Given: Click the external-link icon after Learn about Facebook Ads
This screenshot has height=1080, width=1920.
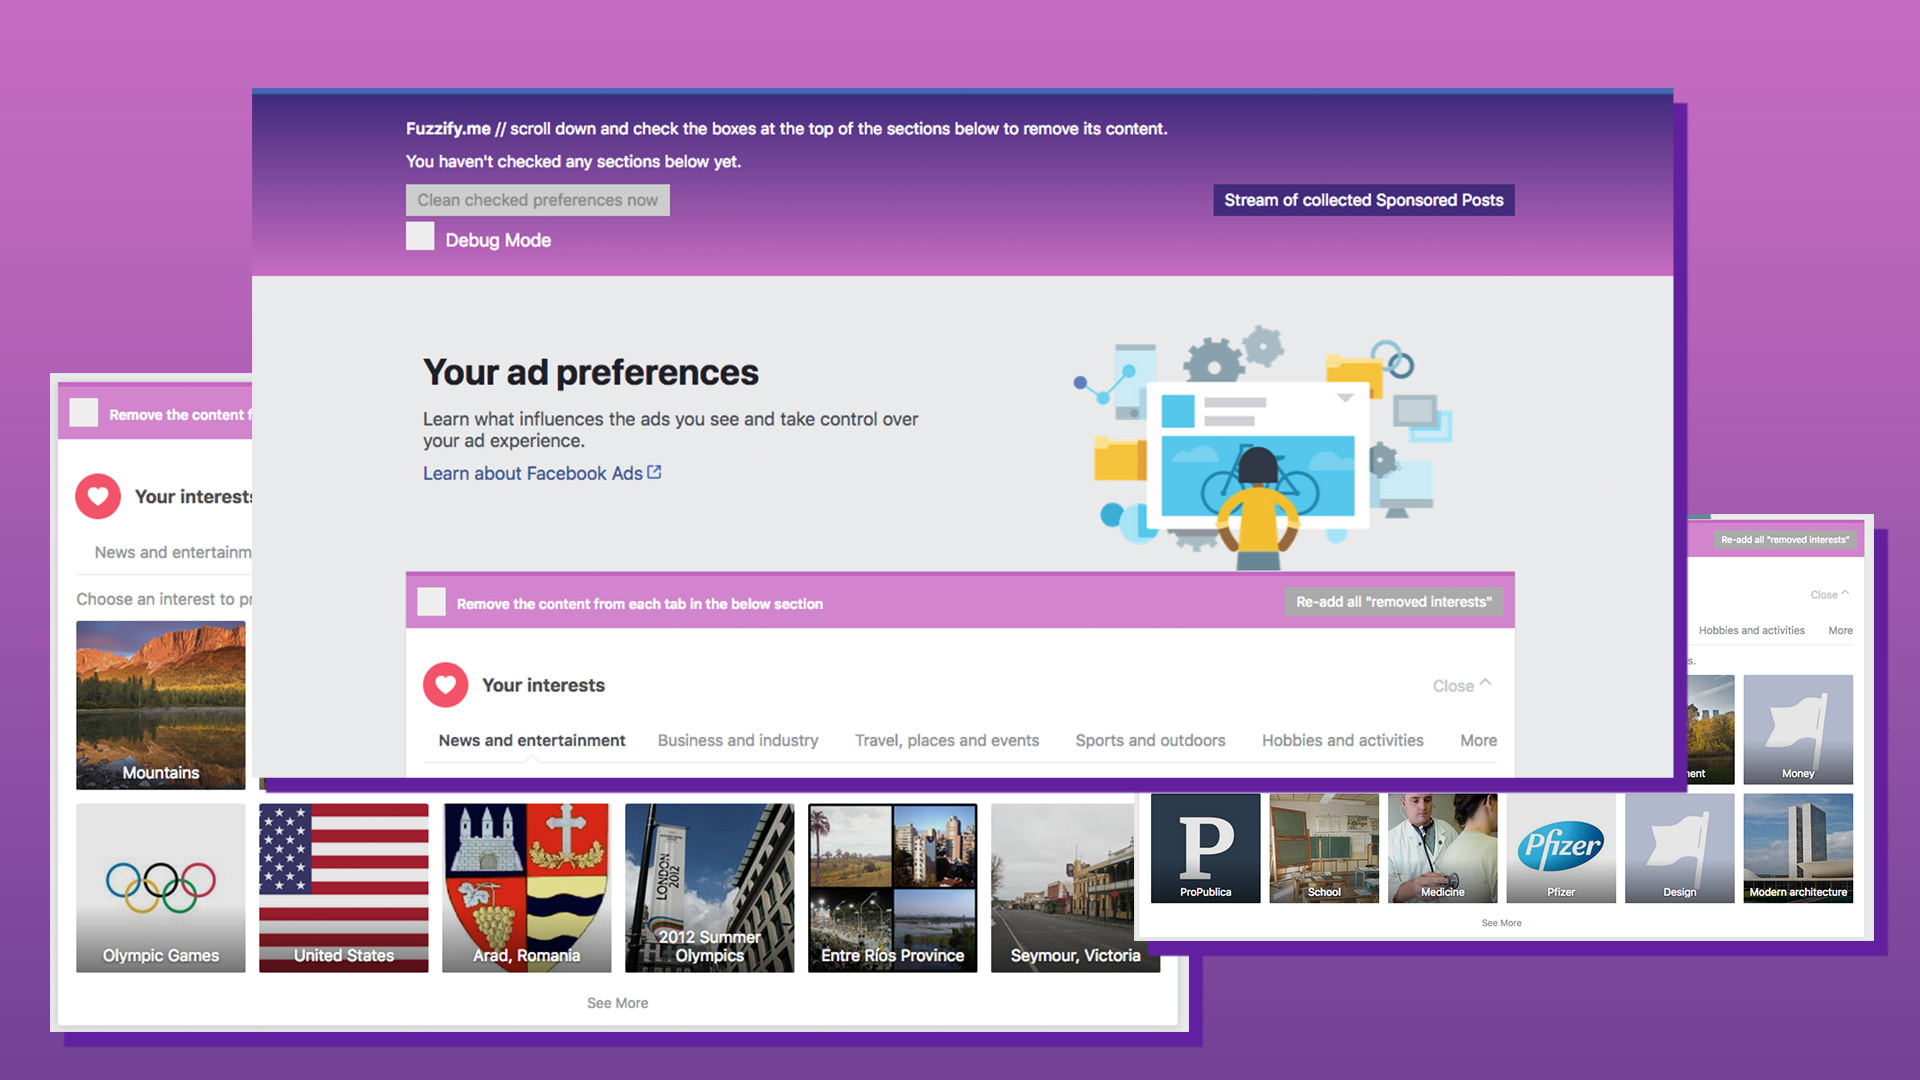Looking at the screenshot, I should pos(656,472).
